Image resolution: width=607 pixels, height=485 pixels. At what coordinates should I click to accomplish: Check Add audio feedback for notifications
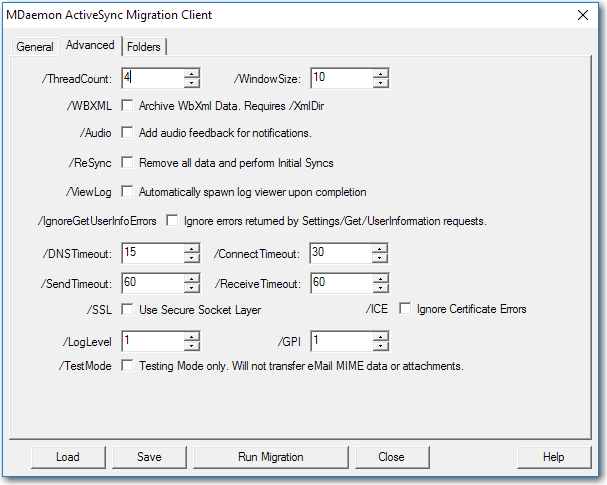128,132
